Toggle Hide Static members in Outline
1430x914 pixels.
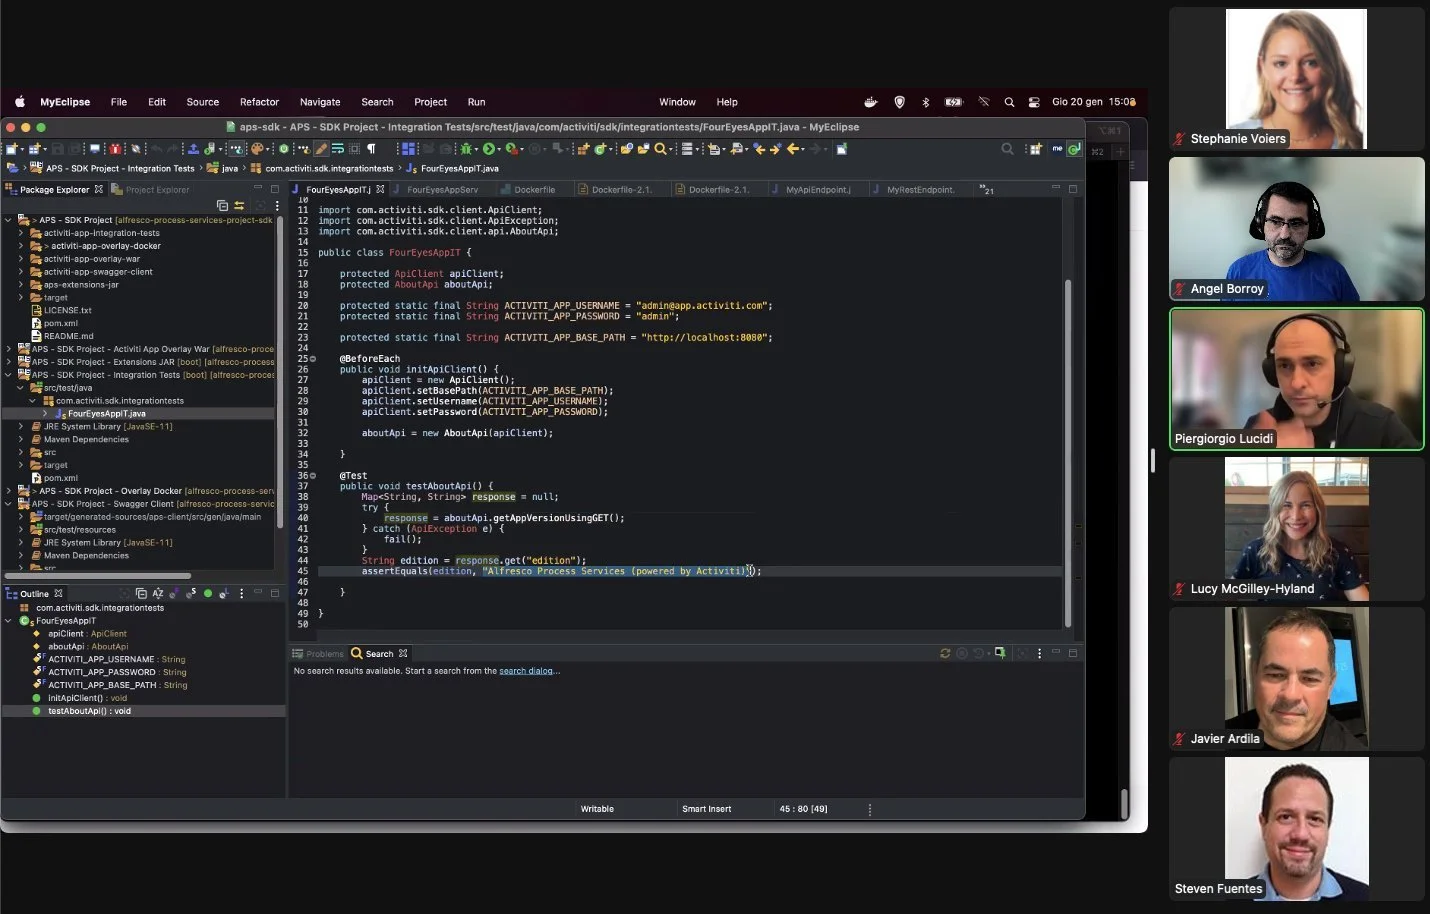(191, 593)
